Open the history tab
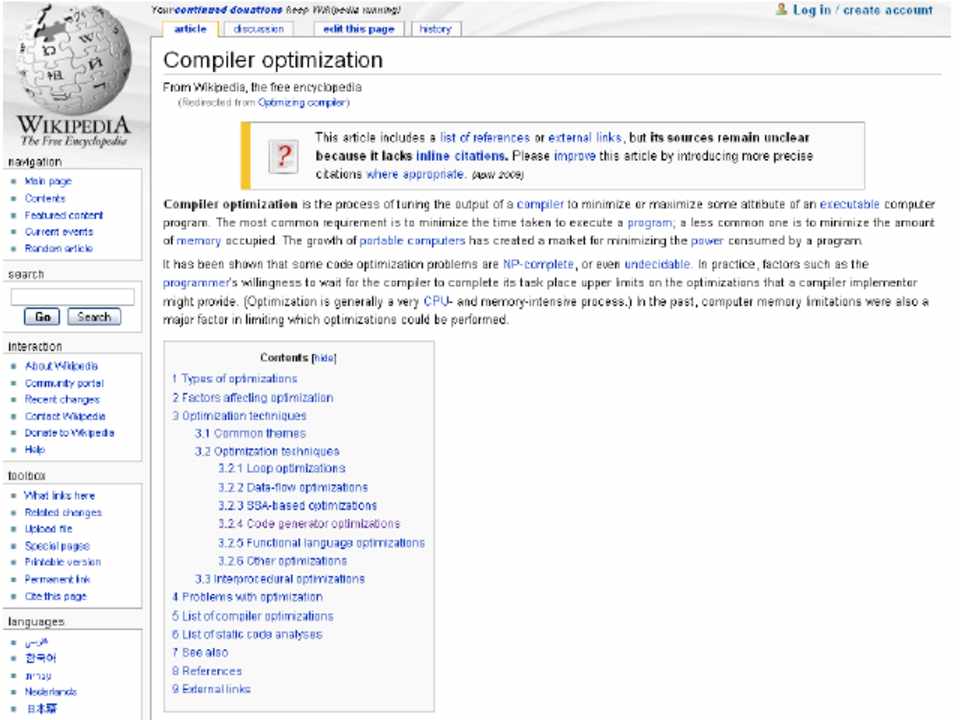The height and width of the screenshot is (720, 960). click(435, 29)
